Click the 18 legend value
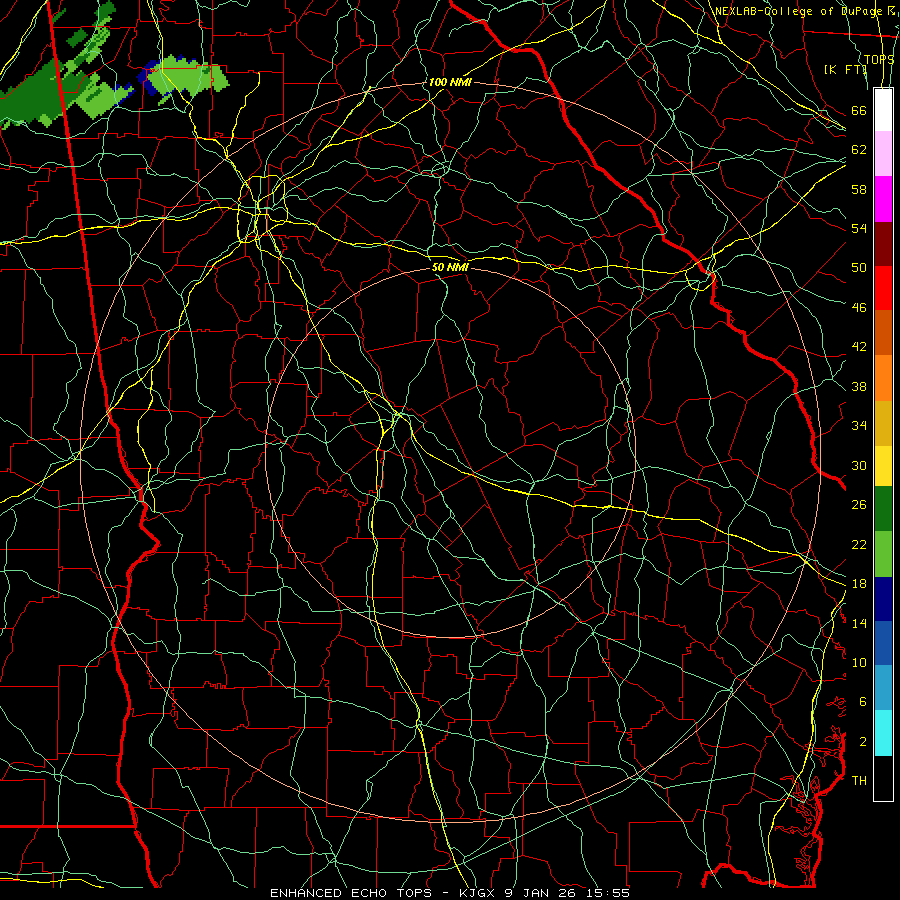This screenshot has height=900, width=900. click(x=859, y=584)
